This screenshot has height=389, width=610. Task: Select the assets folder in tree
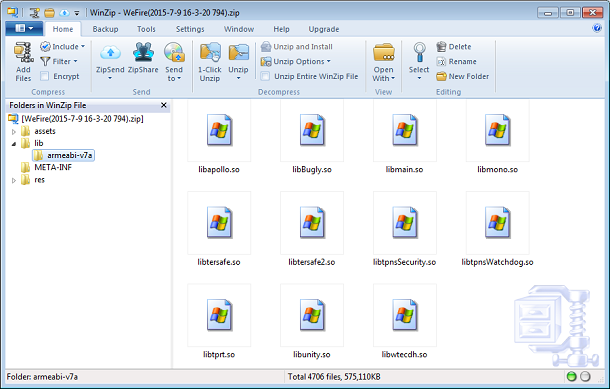pos(38,131)
